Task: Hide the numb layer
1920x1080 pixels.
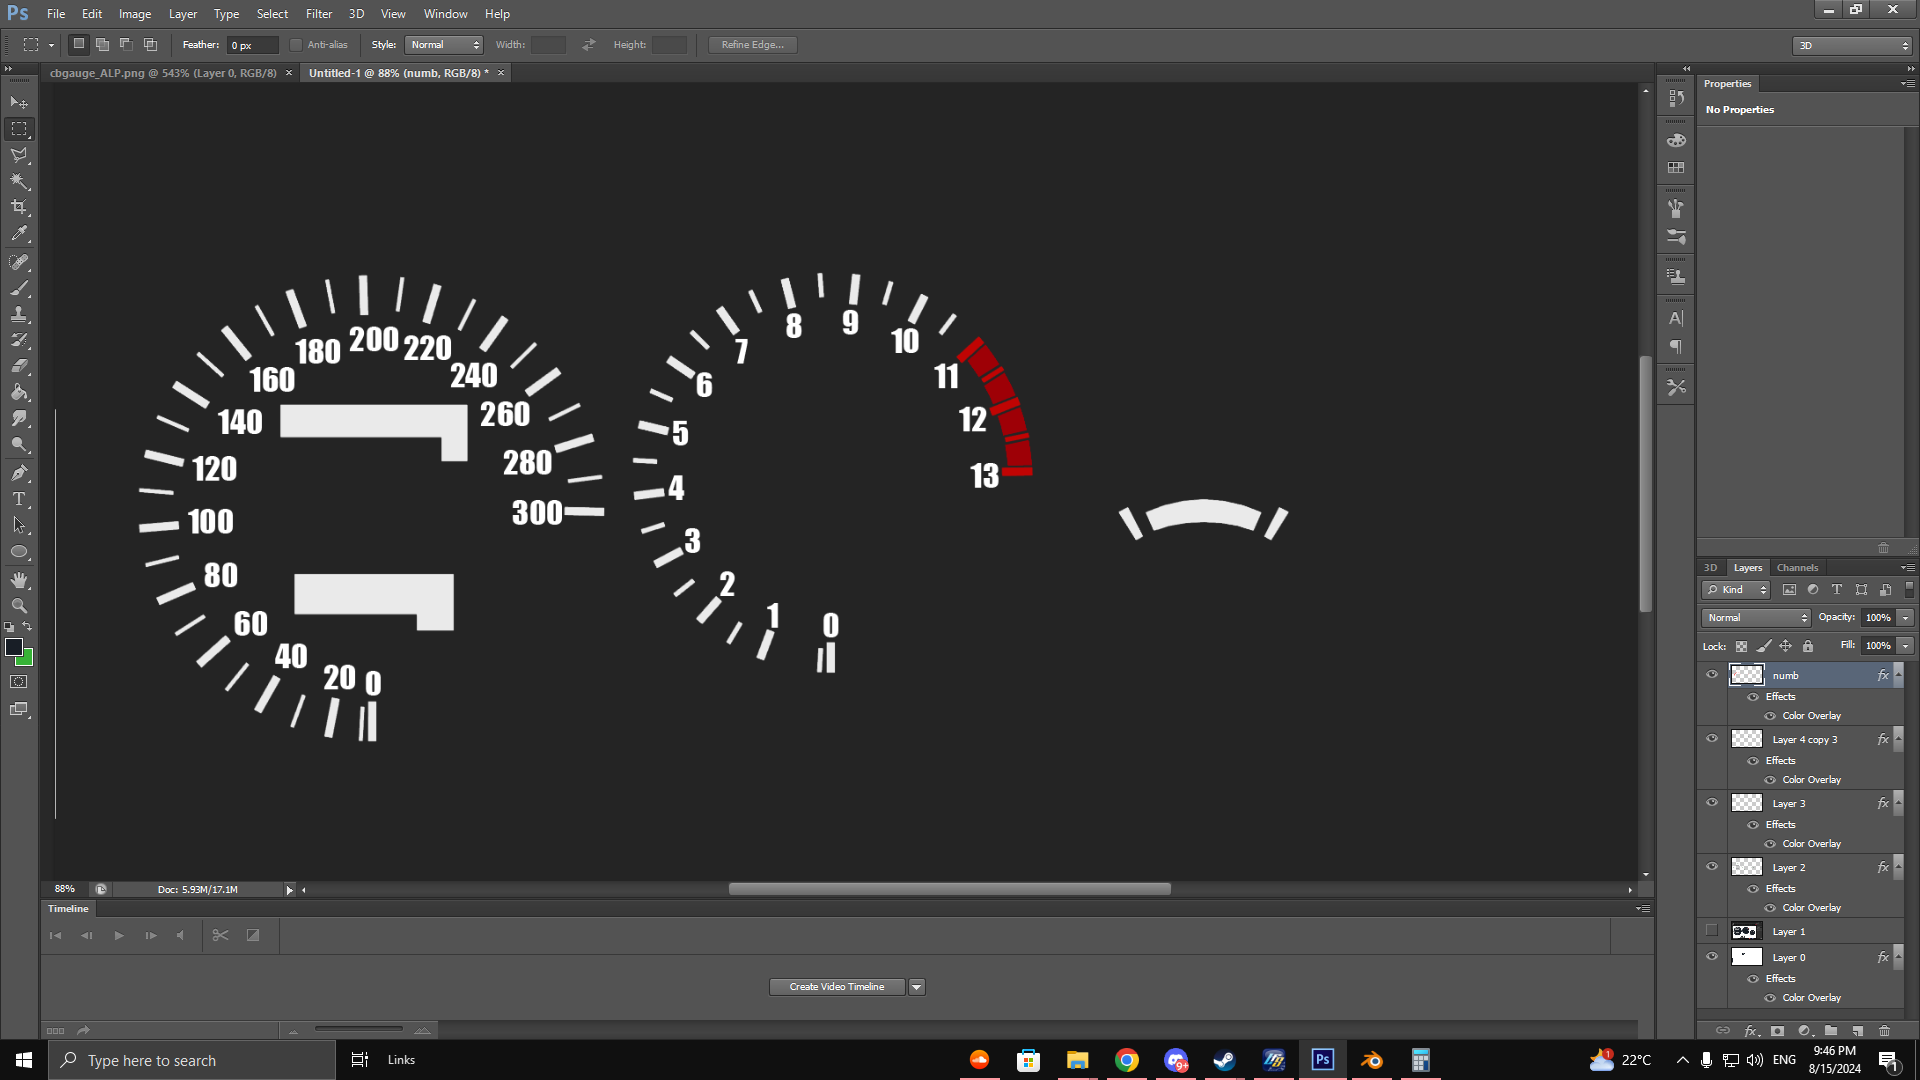Action: pos(1712,675)
